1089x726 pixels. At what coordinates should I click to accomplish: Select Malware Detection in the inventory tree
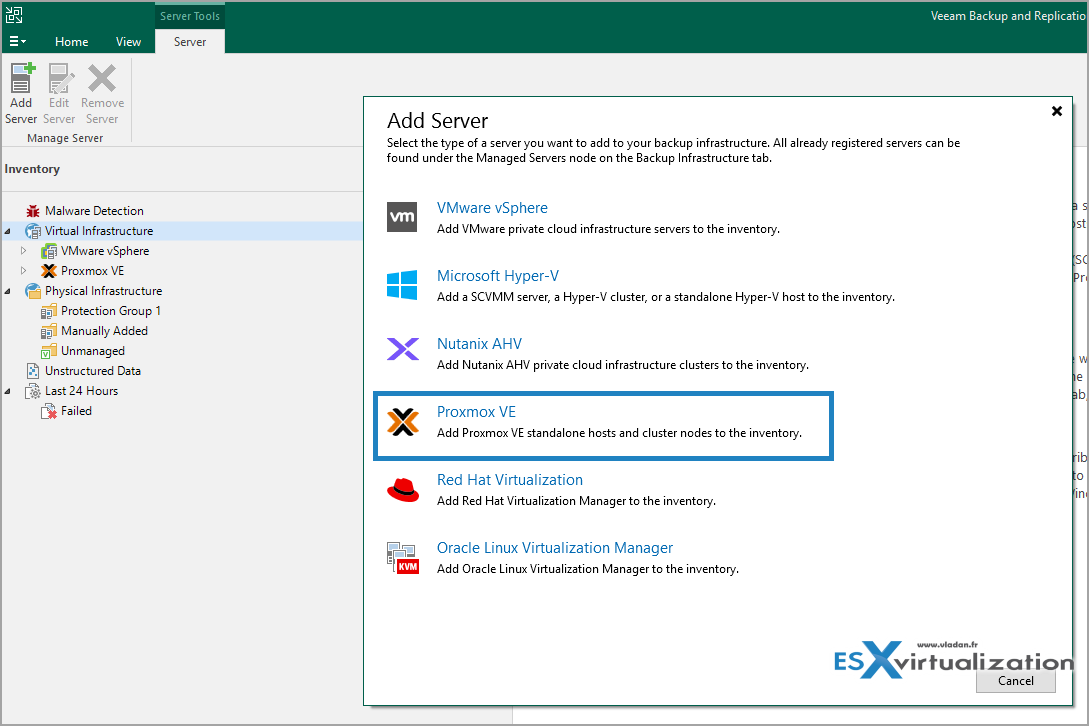(94, 211)
